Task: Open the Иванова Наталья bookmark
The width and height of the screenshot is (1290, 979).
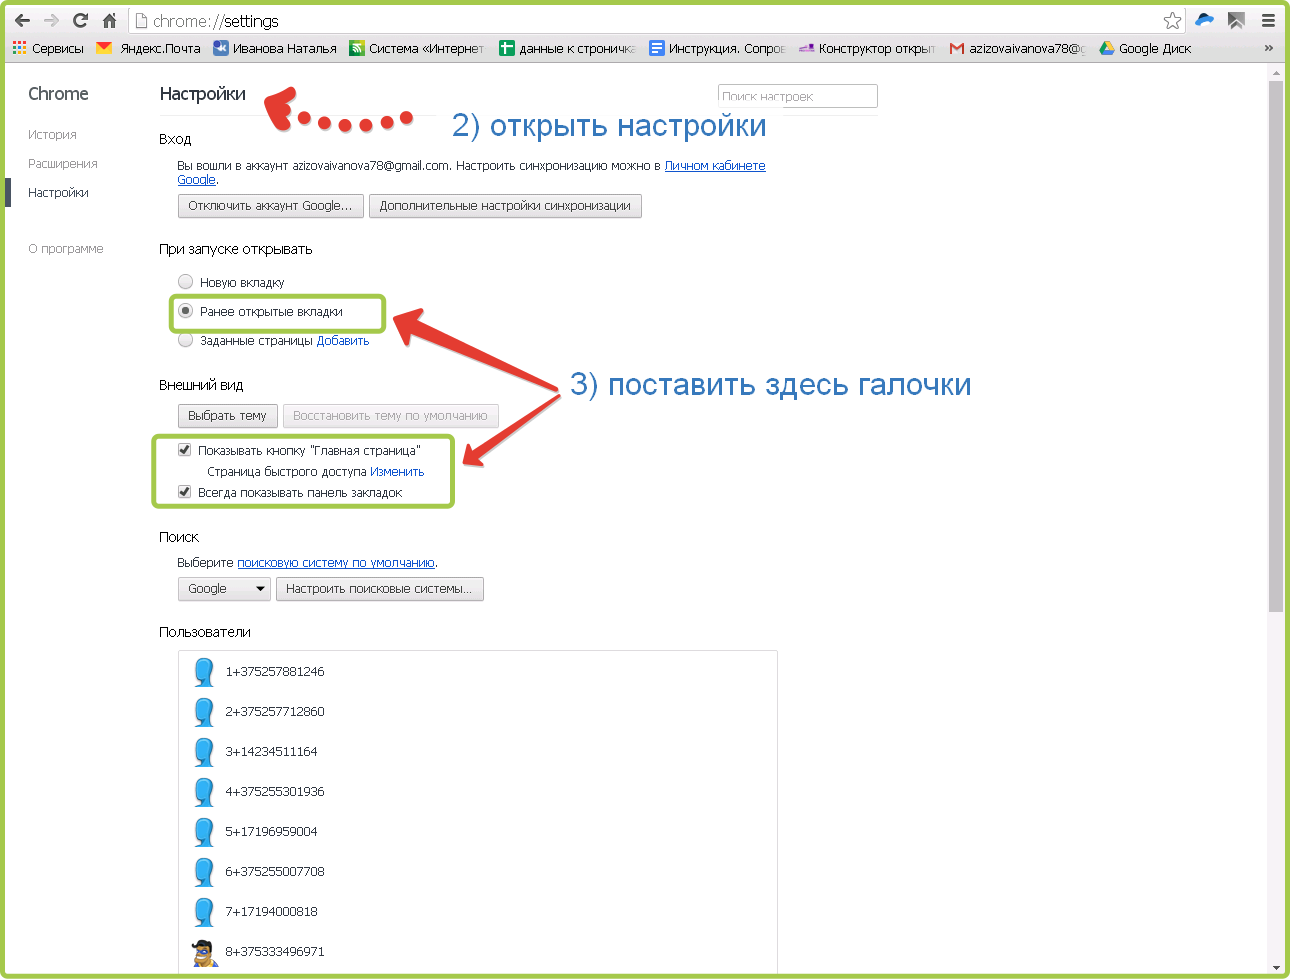Action: pyautogui.click(x=275, y=48)
